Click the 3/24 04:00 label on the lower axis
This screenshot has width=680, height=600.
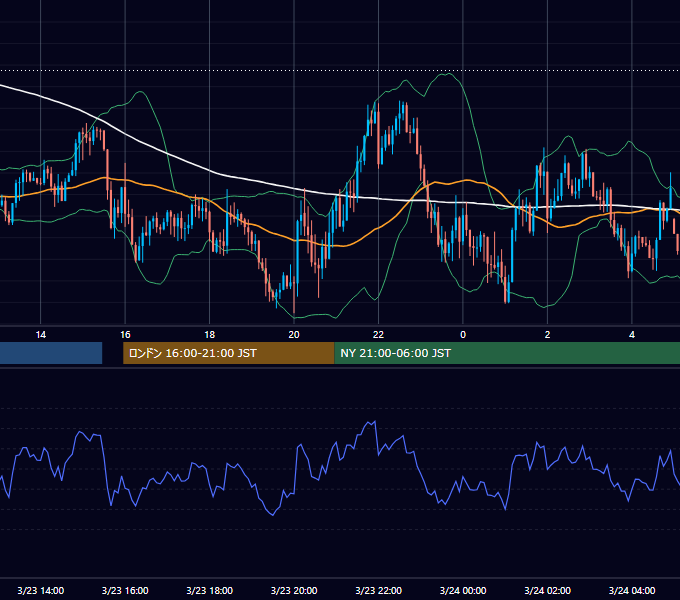(x=632, y=590)
